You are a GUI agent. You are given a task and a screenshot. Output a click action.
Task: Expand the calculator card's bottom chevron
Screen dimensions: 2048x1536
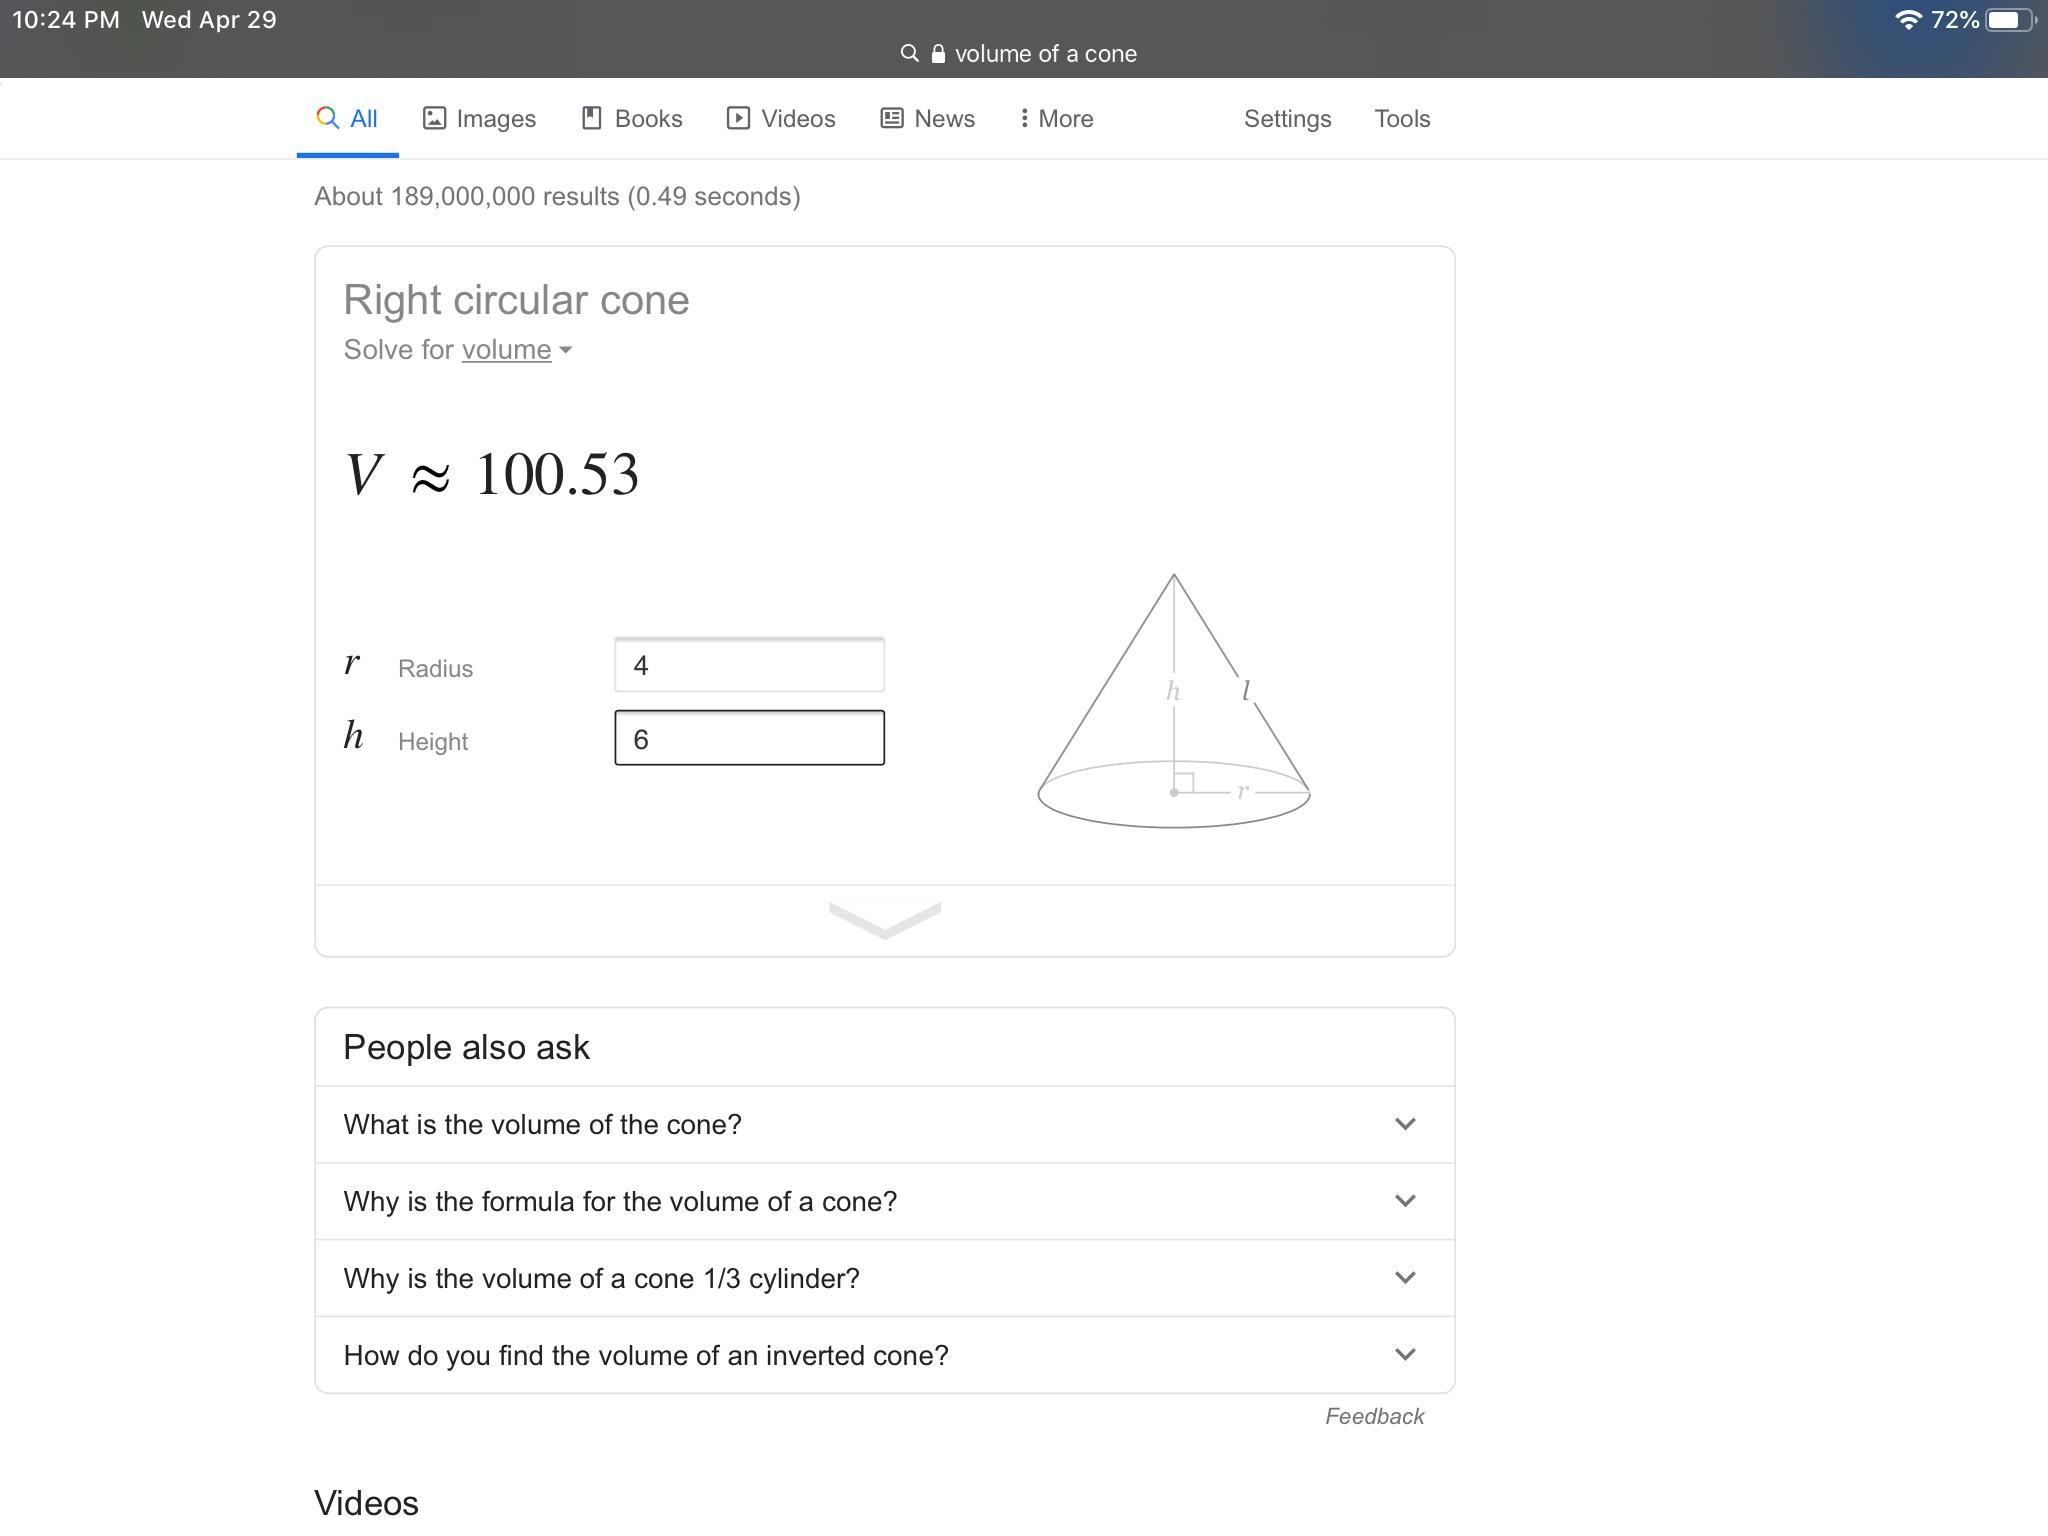(x=885, y=920)
